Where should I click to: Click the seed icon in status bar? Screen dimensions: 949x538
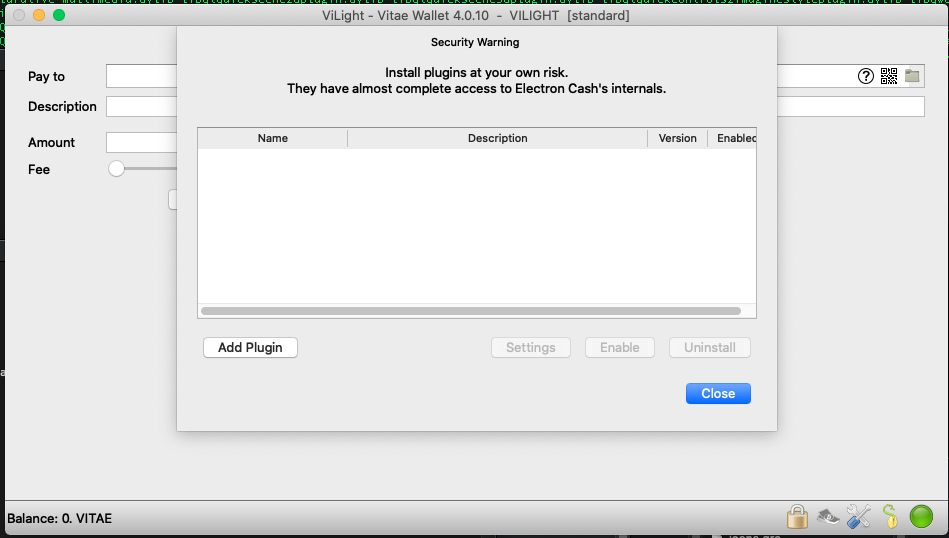click(890, 517)
